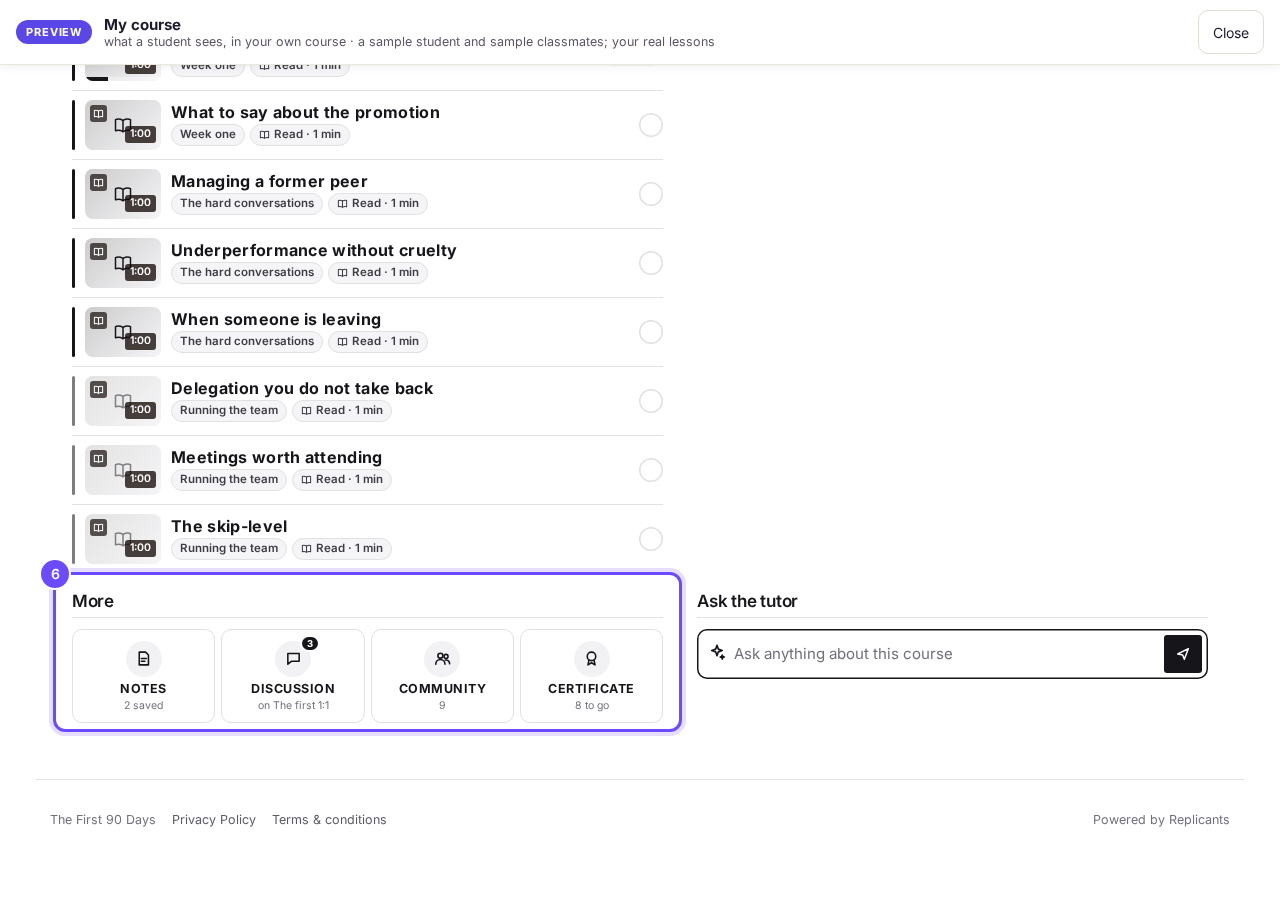The image size is (1280, 900).
Task: Select the "Underperformance without cruelty" lesson thumbnail
Action: (123, 263)
